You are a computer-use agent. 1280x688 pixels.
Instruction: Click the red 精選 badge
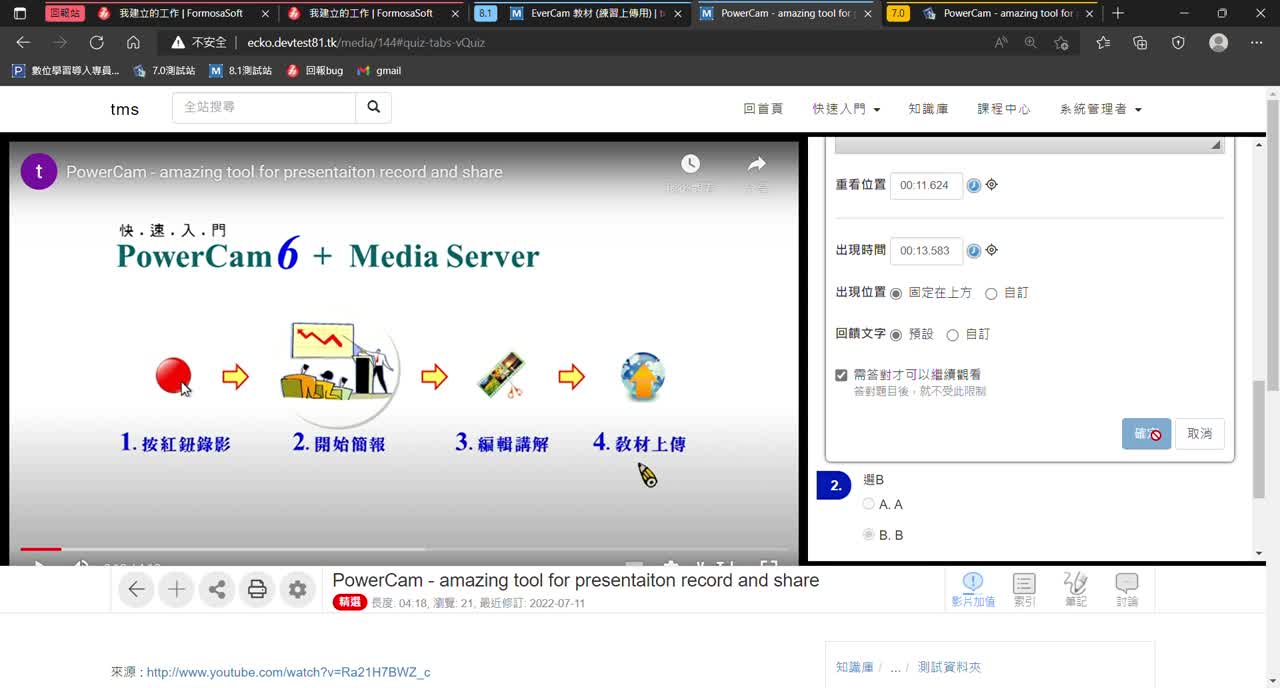[350, 603]
